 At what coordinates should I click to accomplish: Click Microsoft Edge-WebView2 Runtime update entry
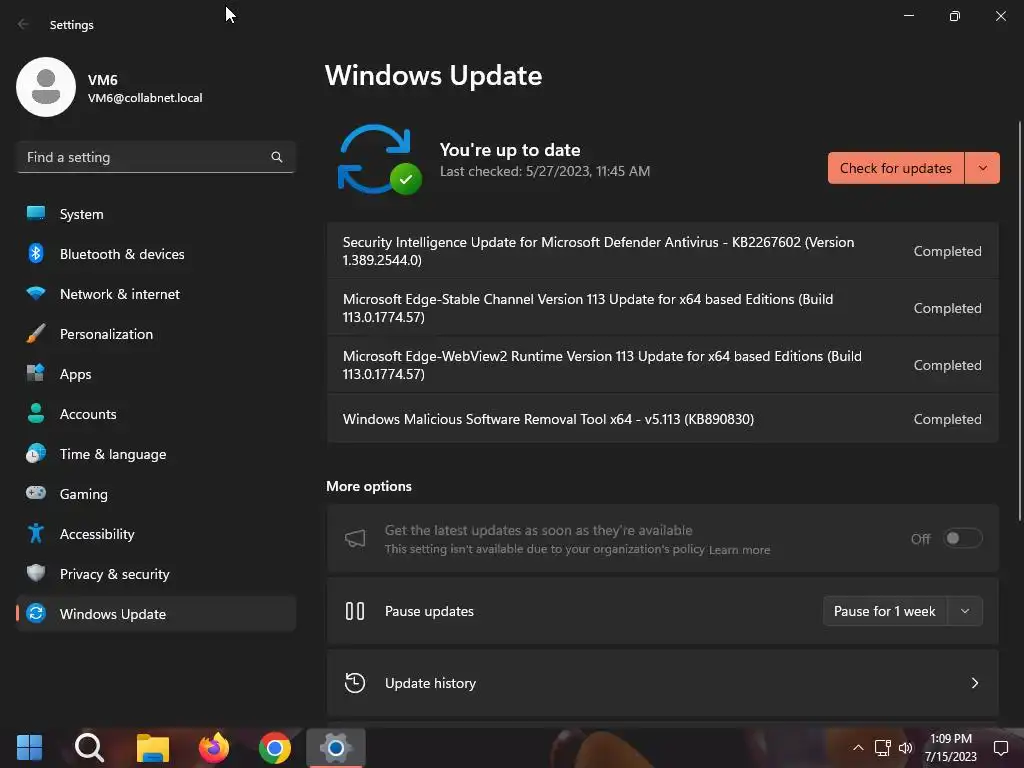(662, 365)
